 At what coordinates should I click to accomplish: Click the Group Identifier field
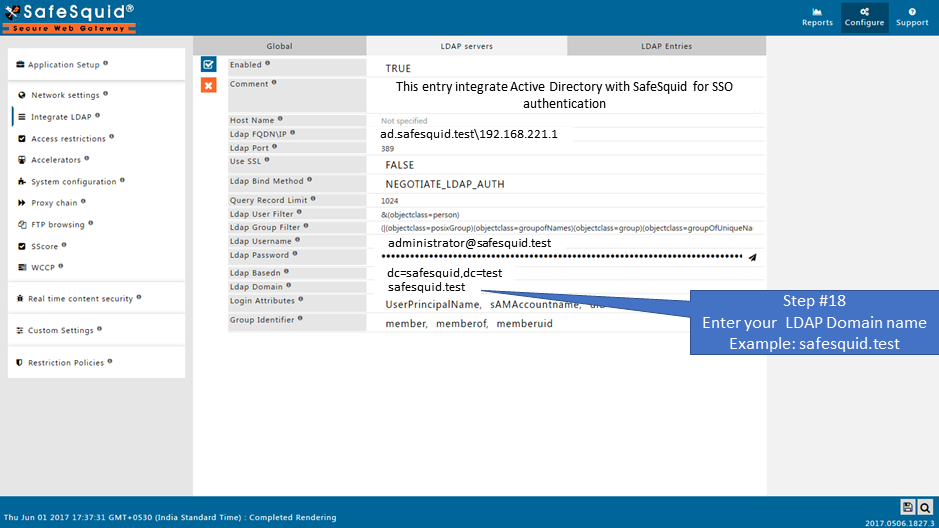tap(566, 323)
